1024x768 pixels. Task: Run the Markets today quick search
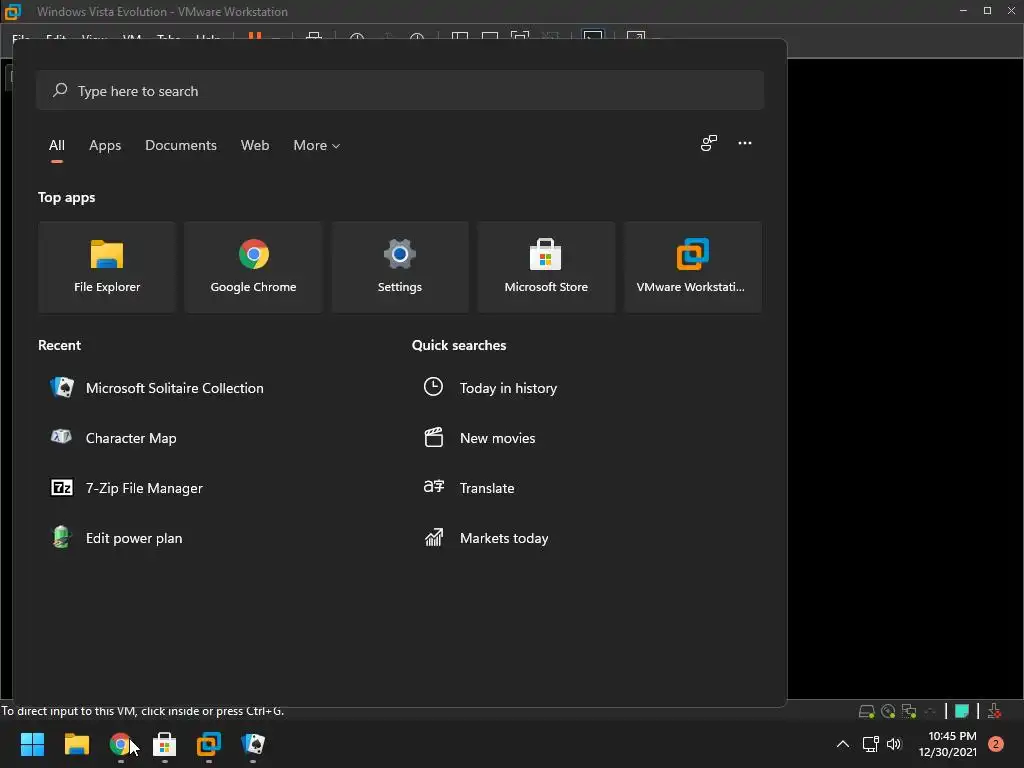[x=487, y=538]
